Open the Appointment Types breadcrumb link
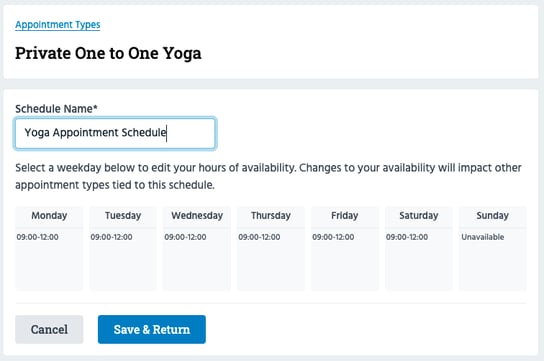 [58, 25]
